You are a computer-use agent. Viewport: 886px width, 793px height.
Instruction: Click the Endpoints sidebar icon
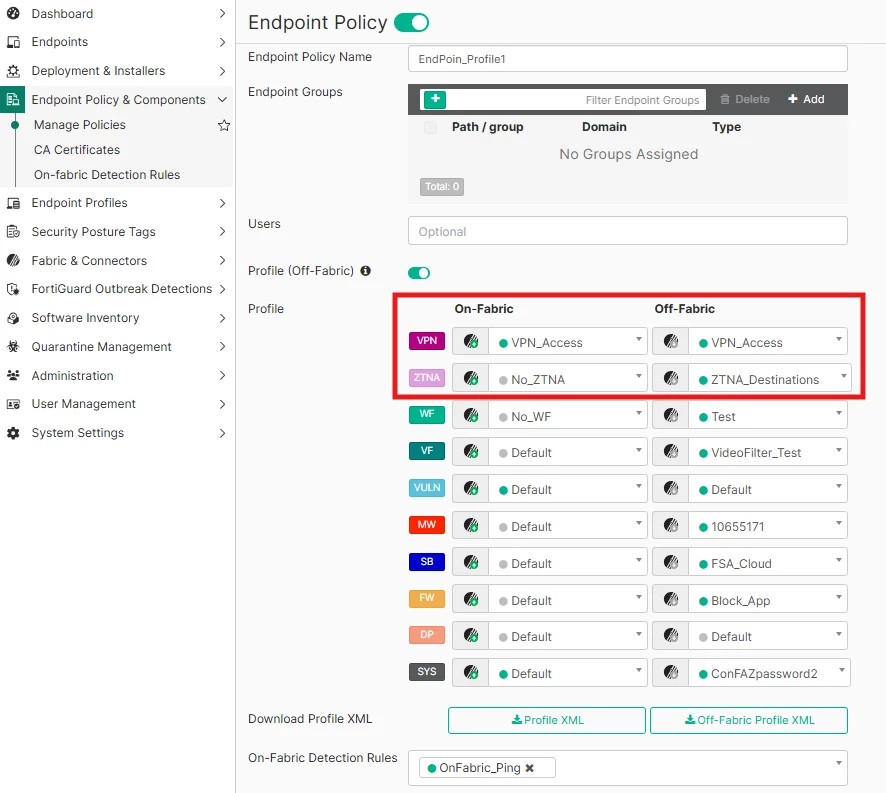13,42
